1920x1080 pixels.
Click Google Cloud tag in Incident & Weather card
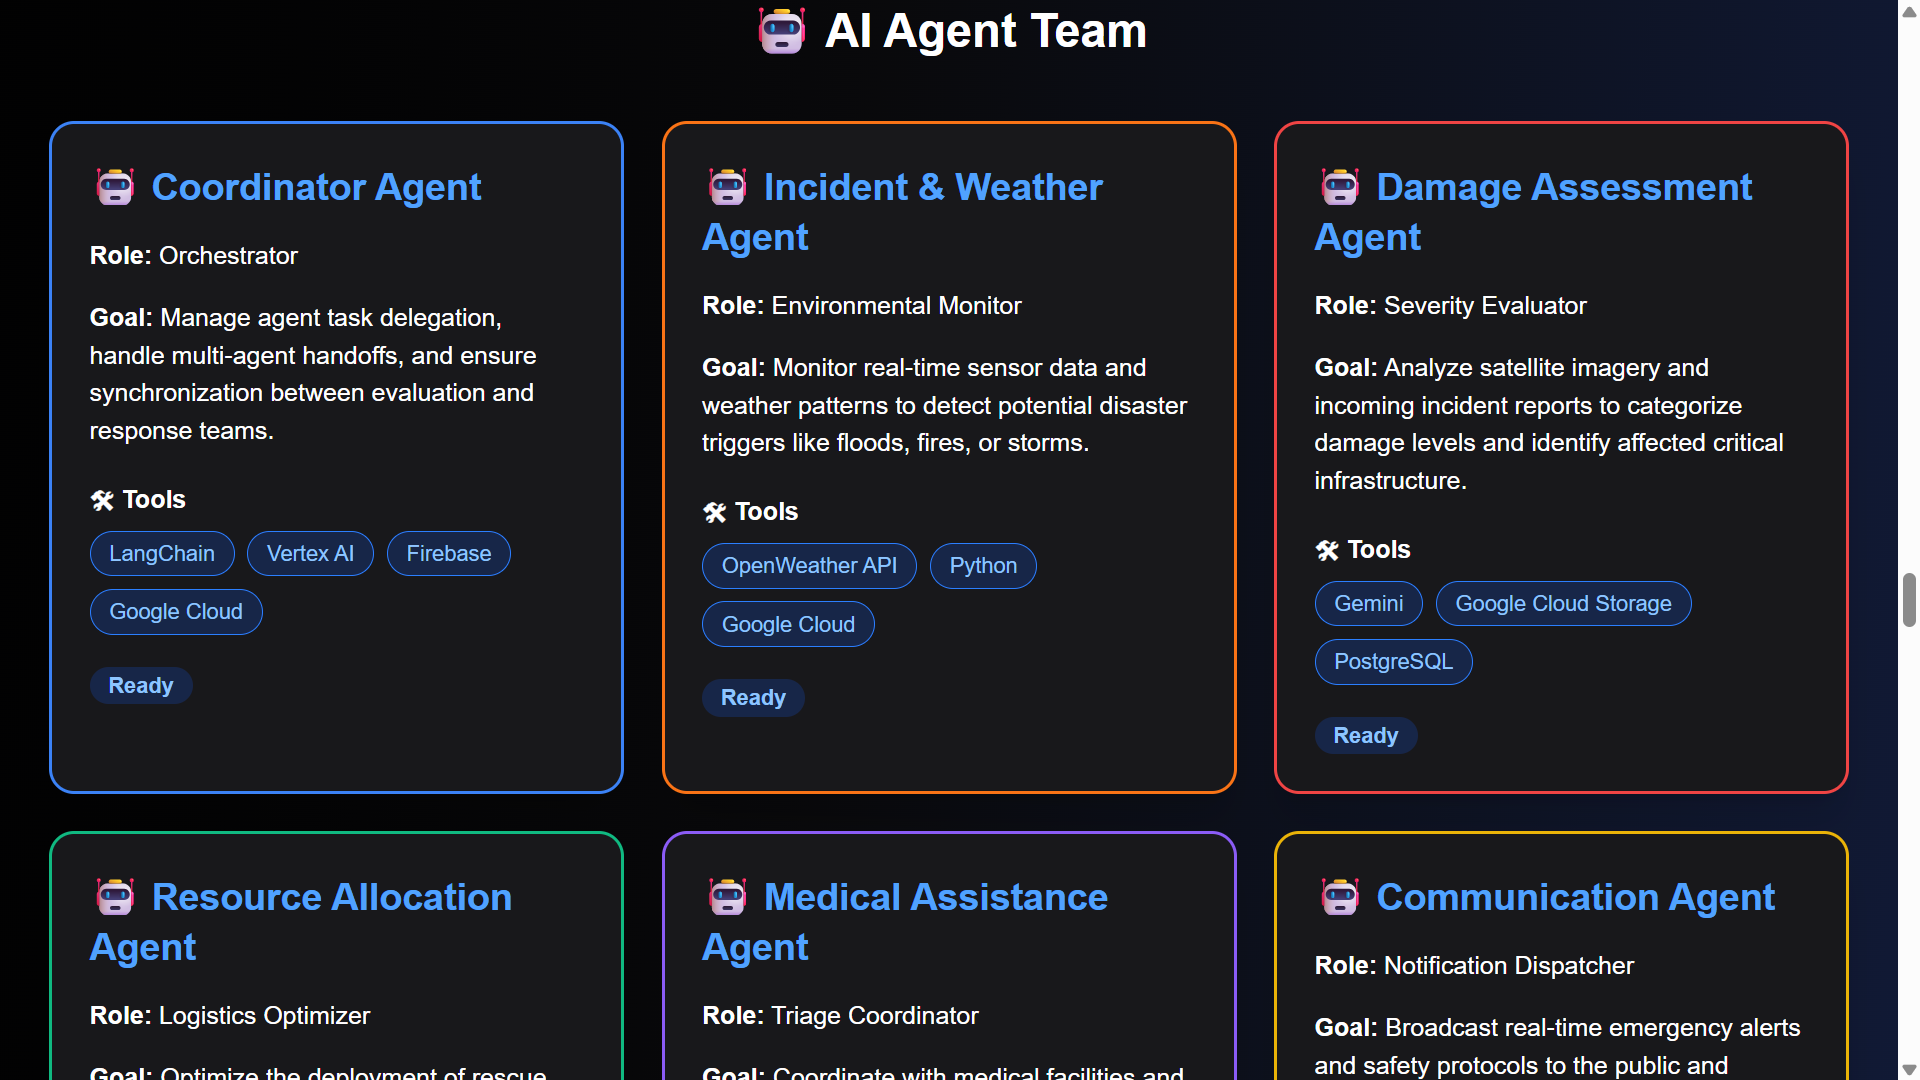(x=788, y=624)
